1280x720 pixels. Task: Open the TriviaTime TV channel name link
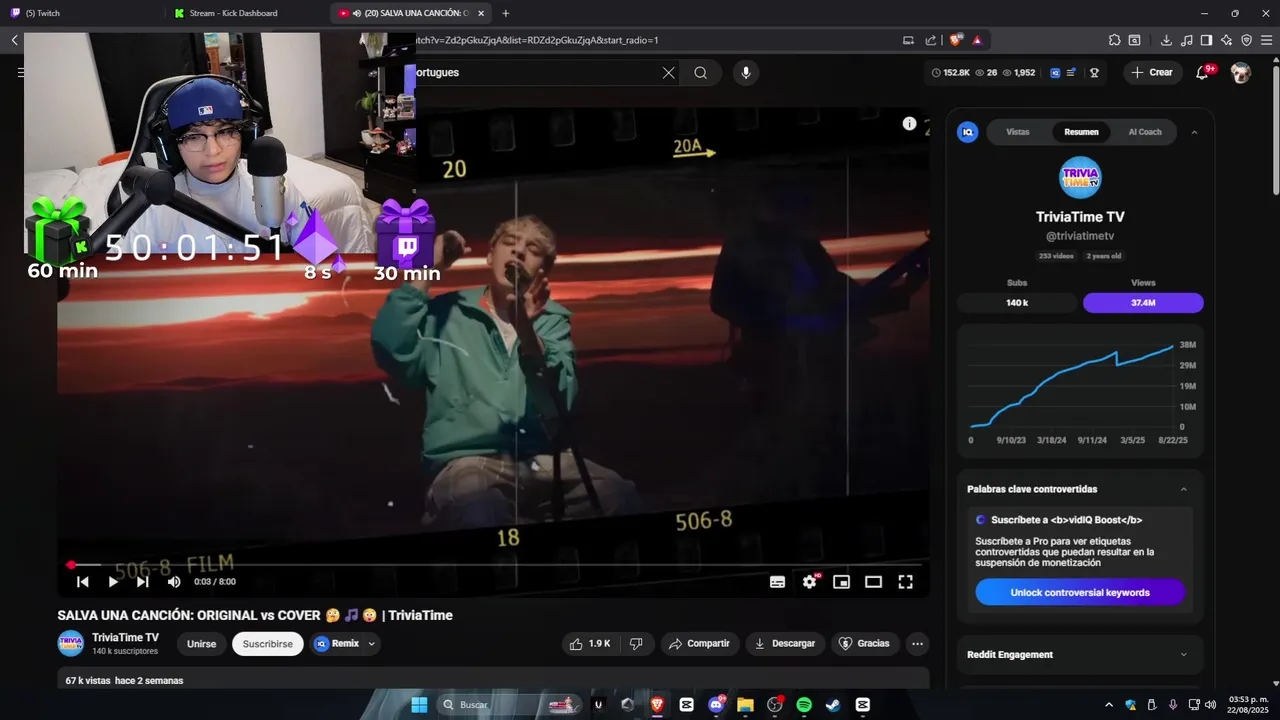[125, 638]
